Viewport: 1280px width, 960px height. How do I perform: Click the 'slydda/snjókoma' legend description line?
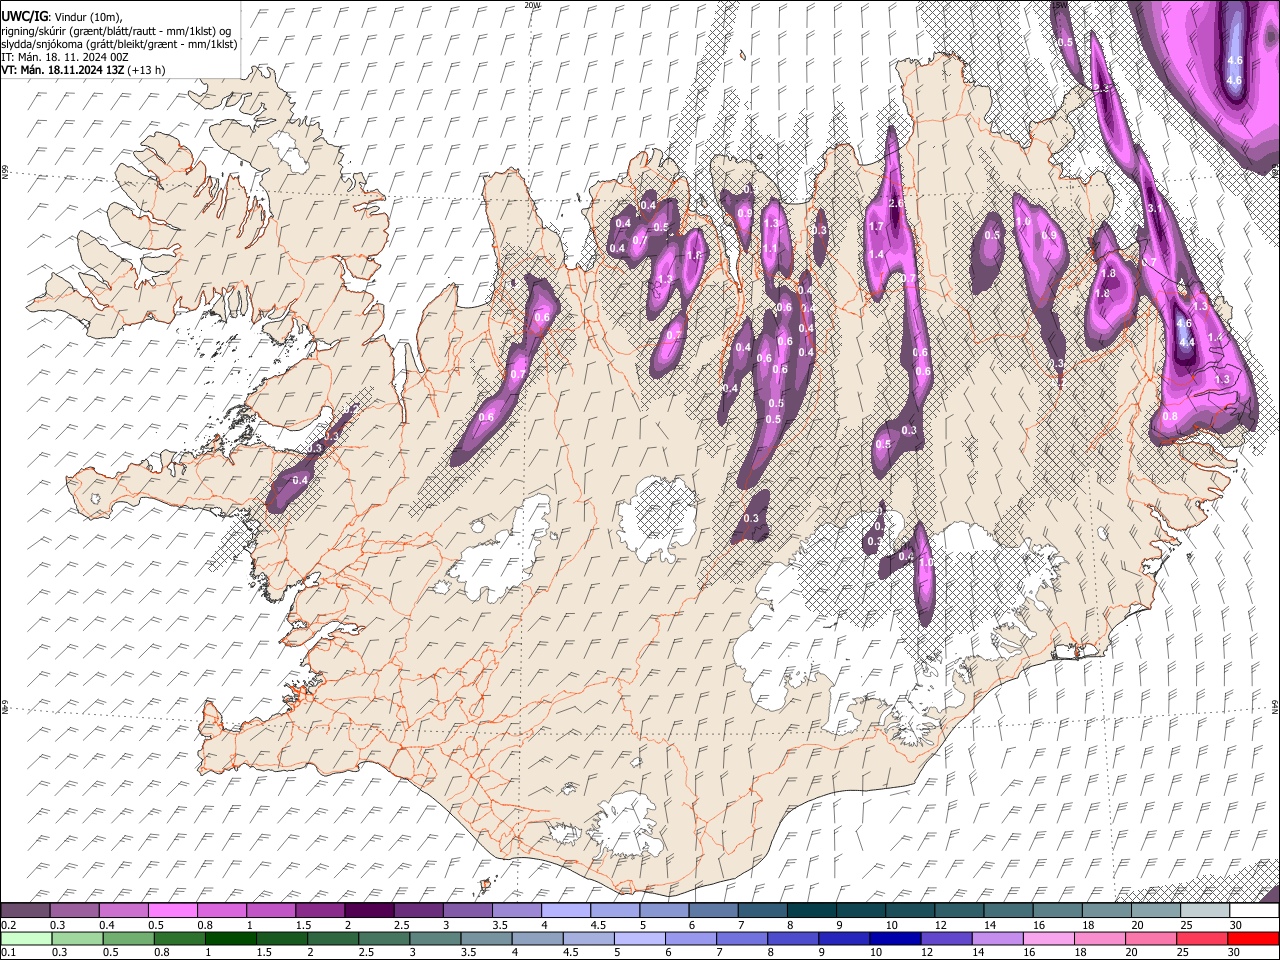[x=119, y=44]
